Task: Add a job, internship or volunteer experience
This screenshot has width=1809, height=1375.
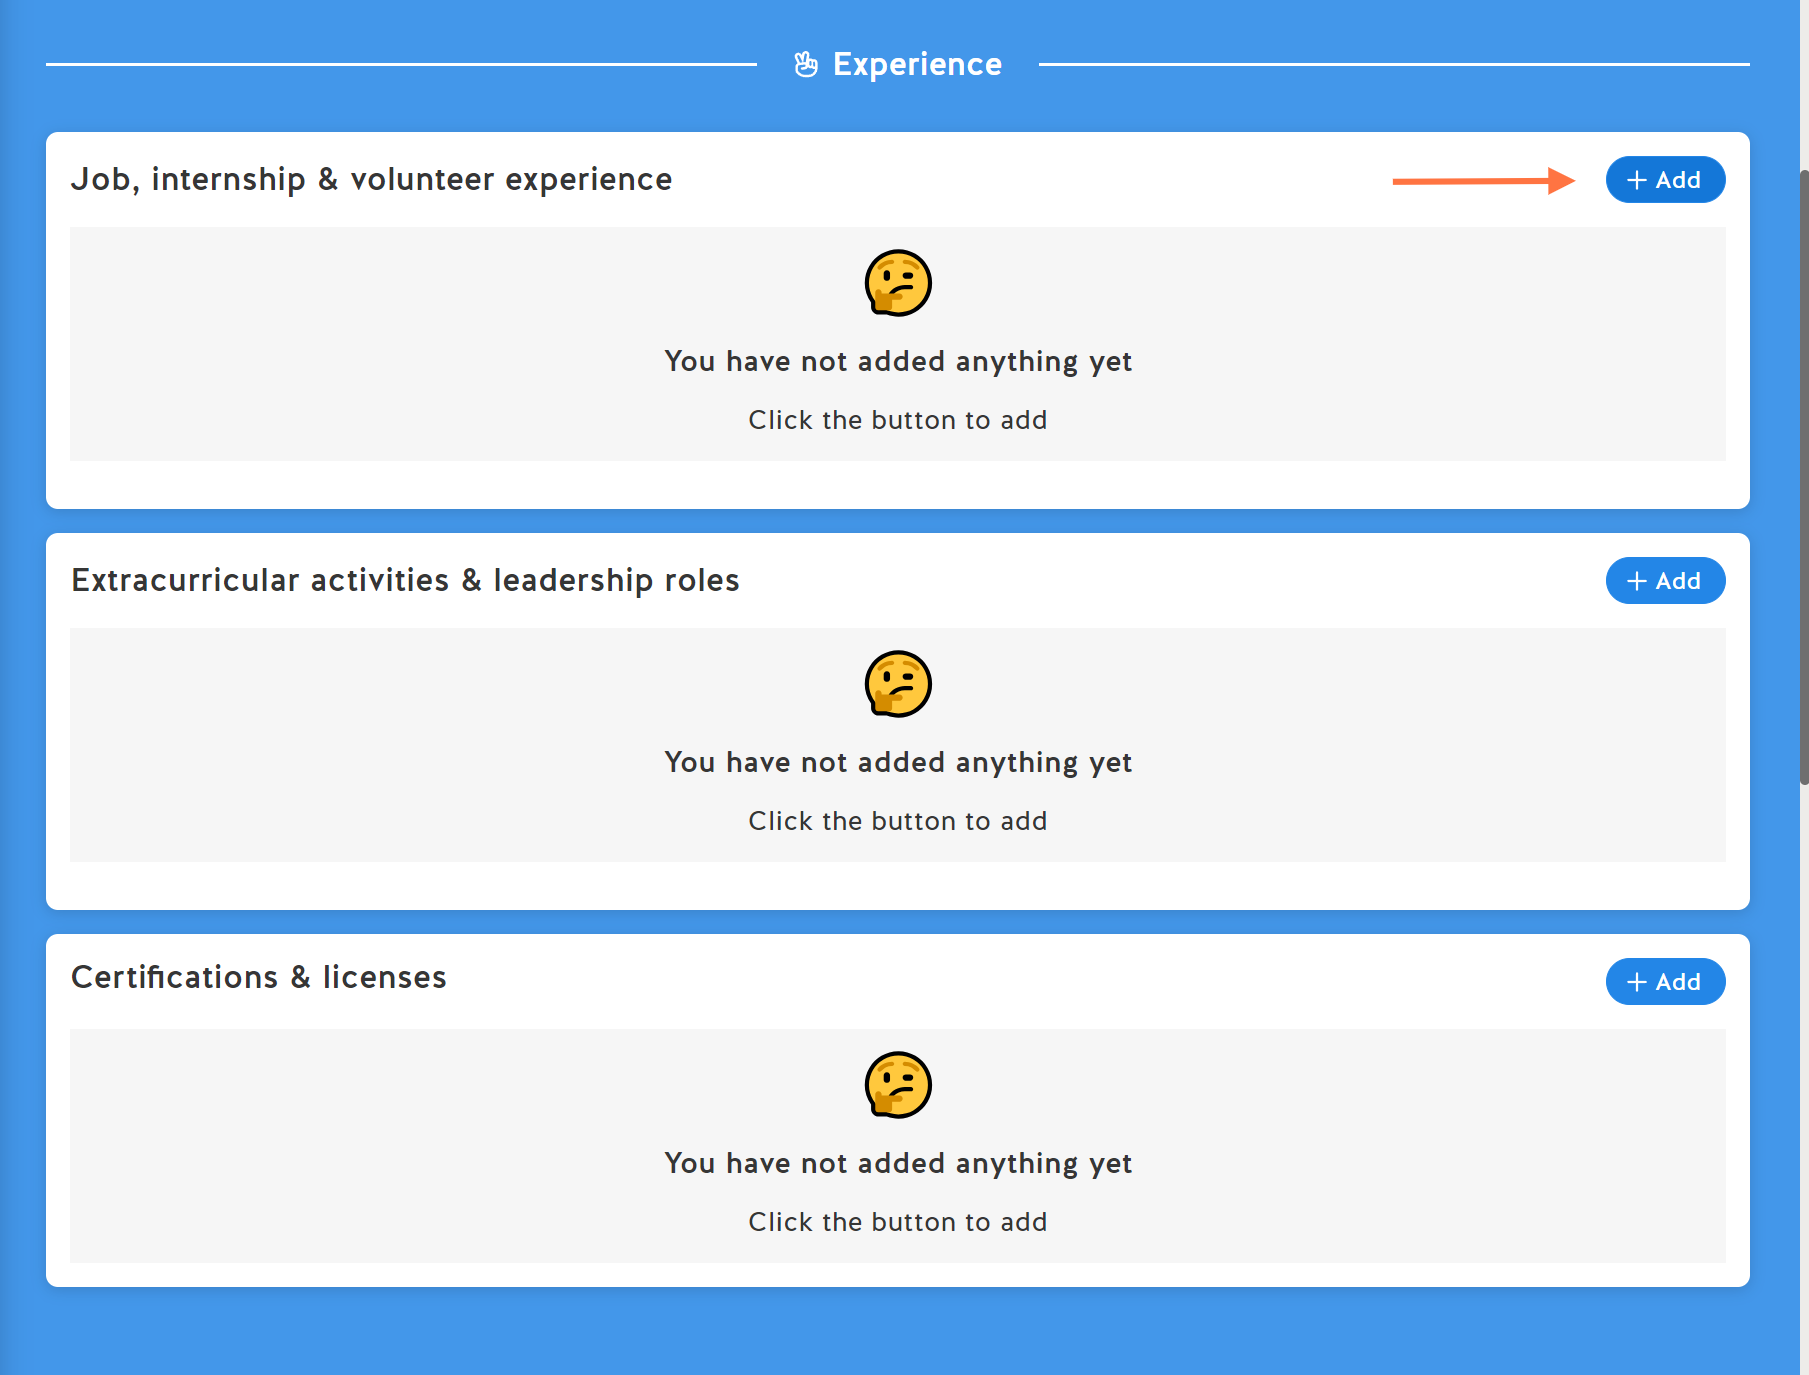Action: pyautogui.click(x=1665, y=180)
